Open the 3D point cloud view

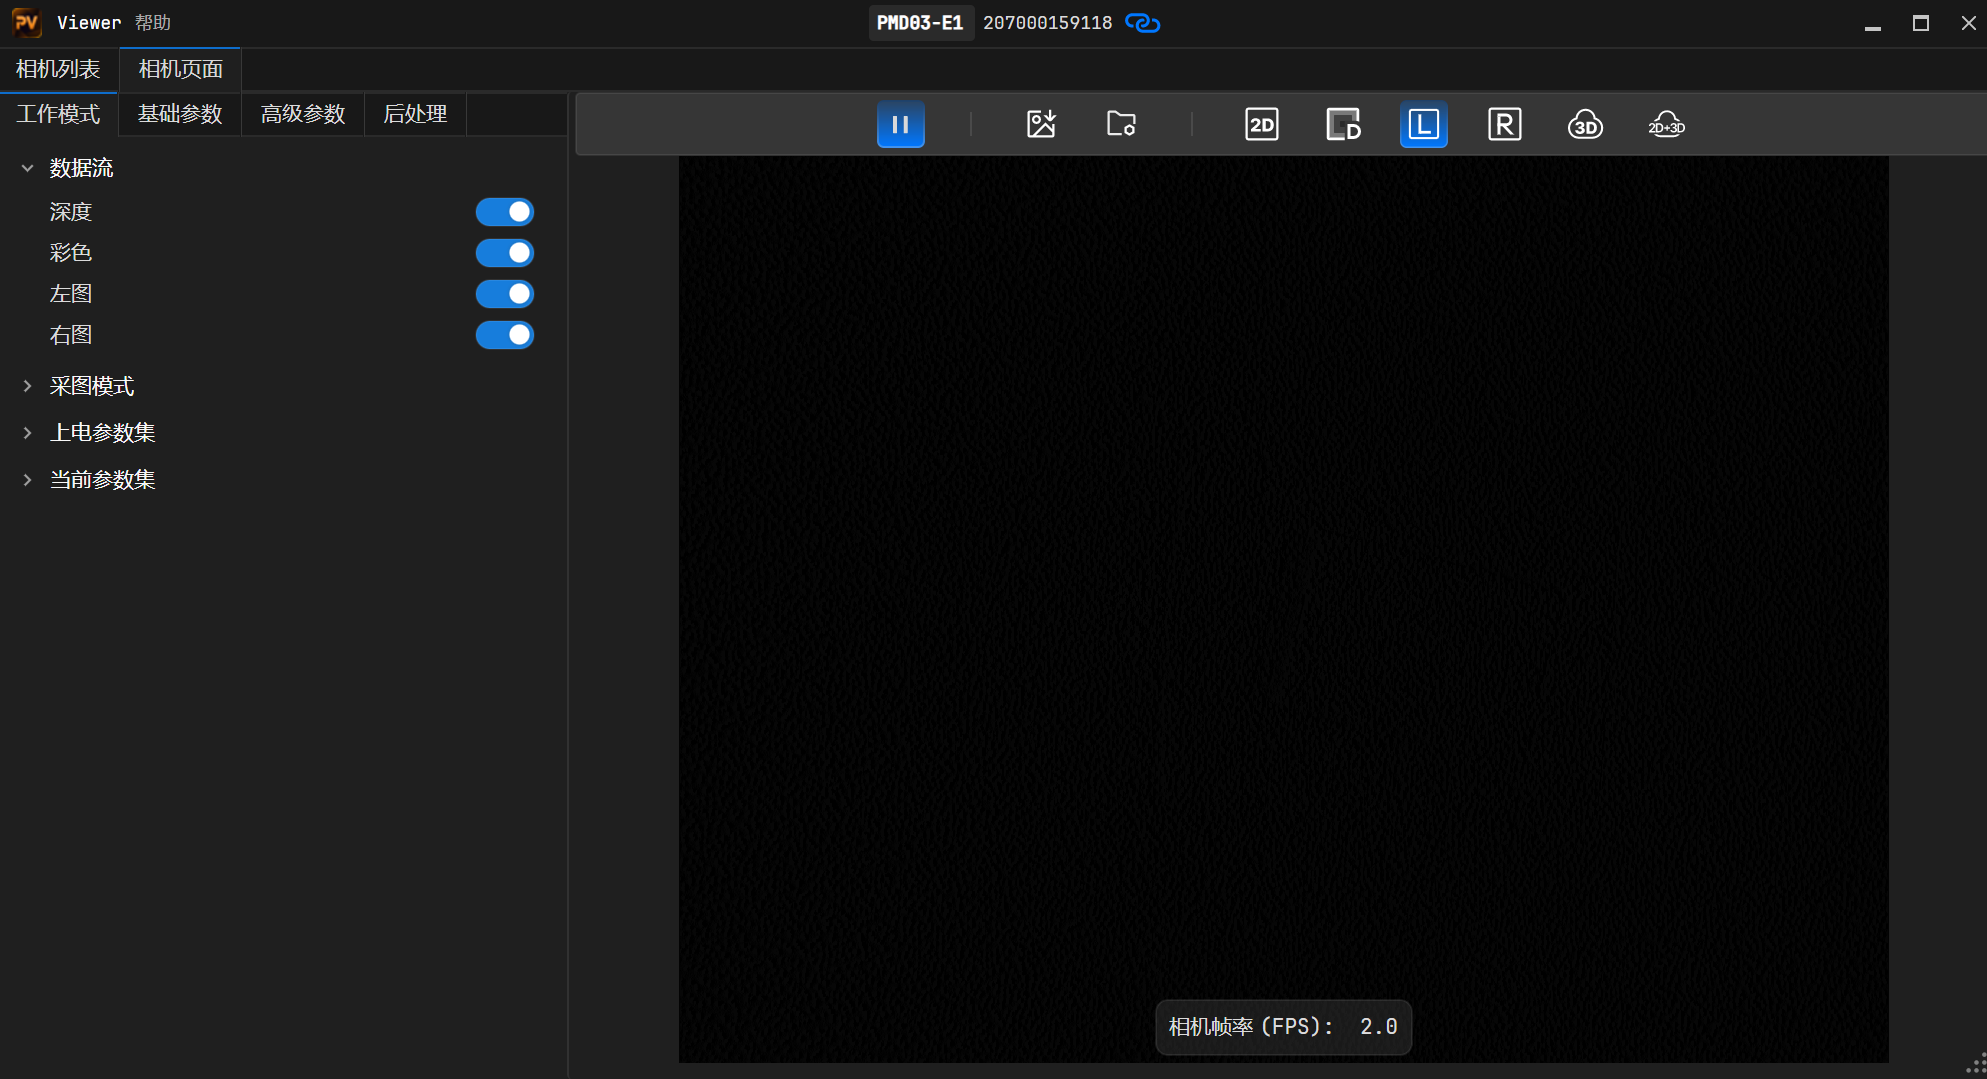[1585, 125]
